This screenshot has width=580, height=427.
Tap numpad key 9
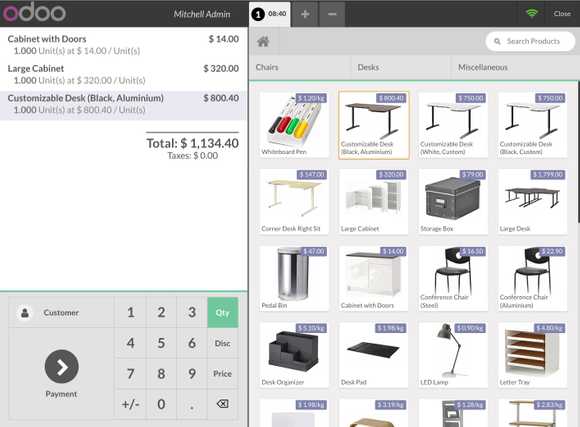192,374
